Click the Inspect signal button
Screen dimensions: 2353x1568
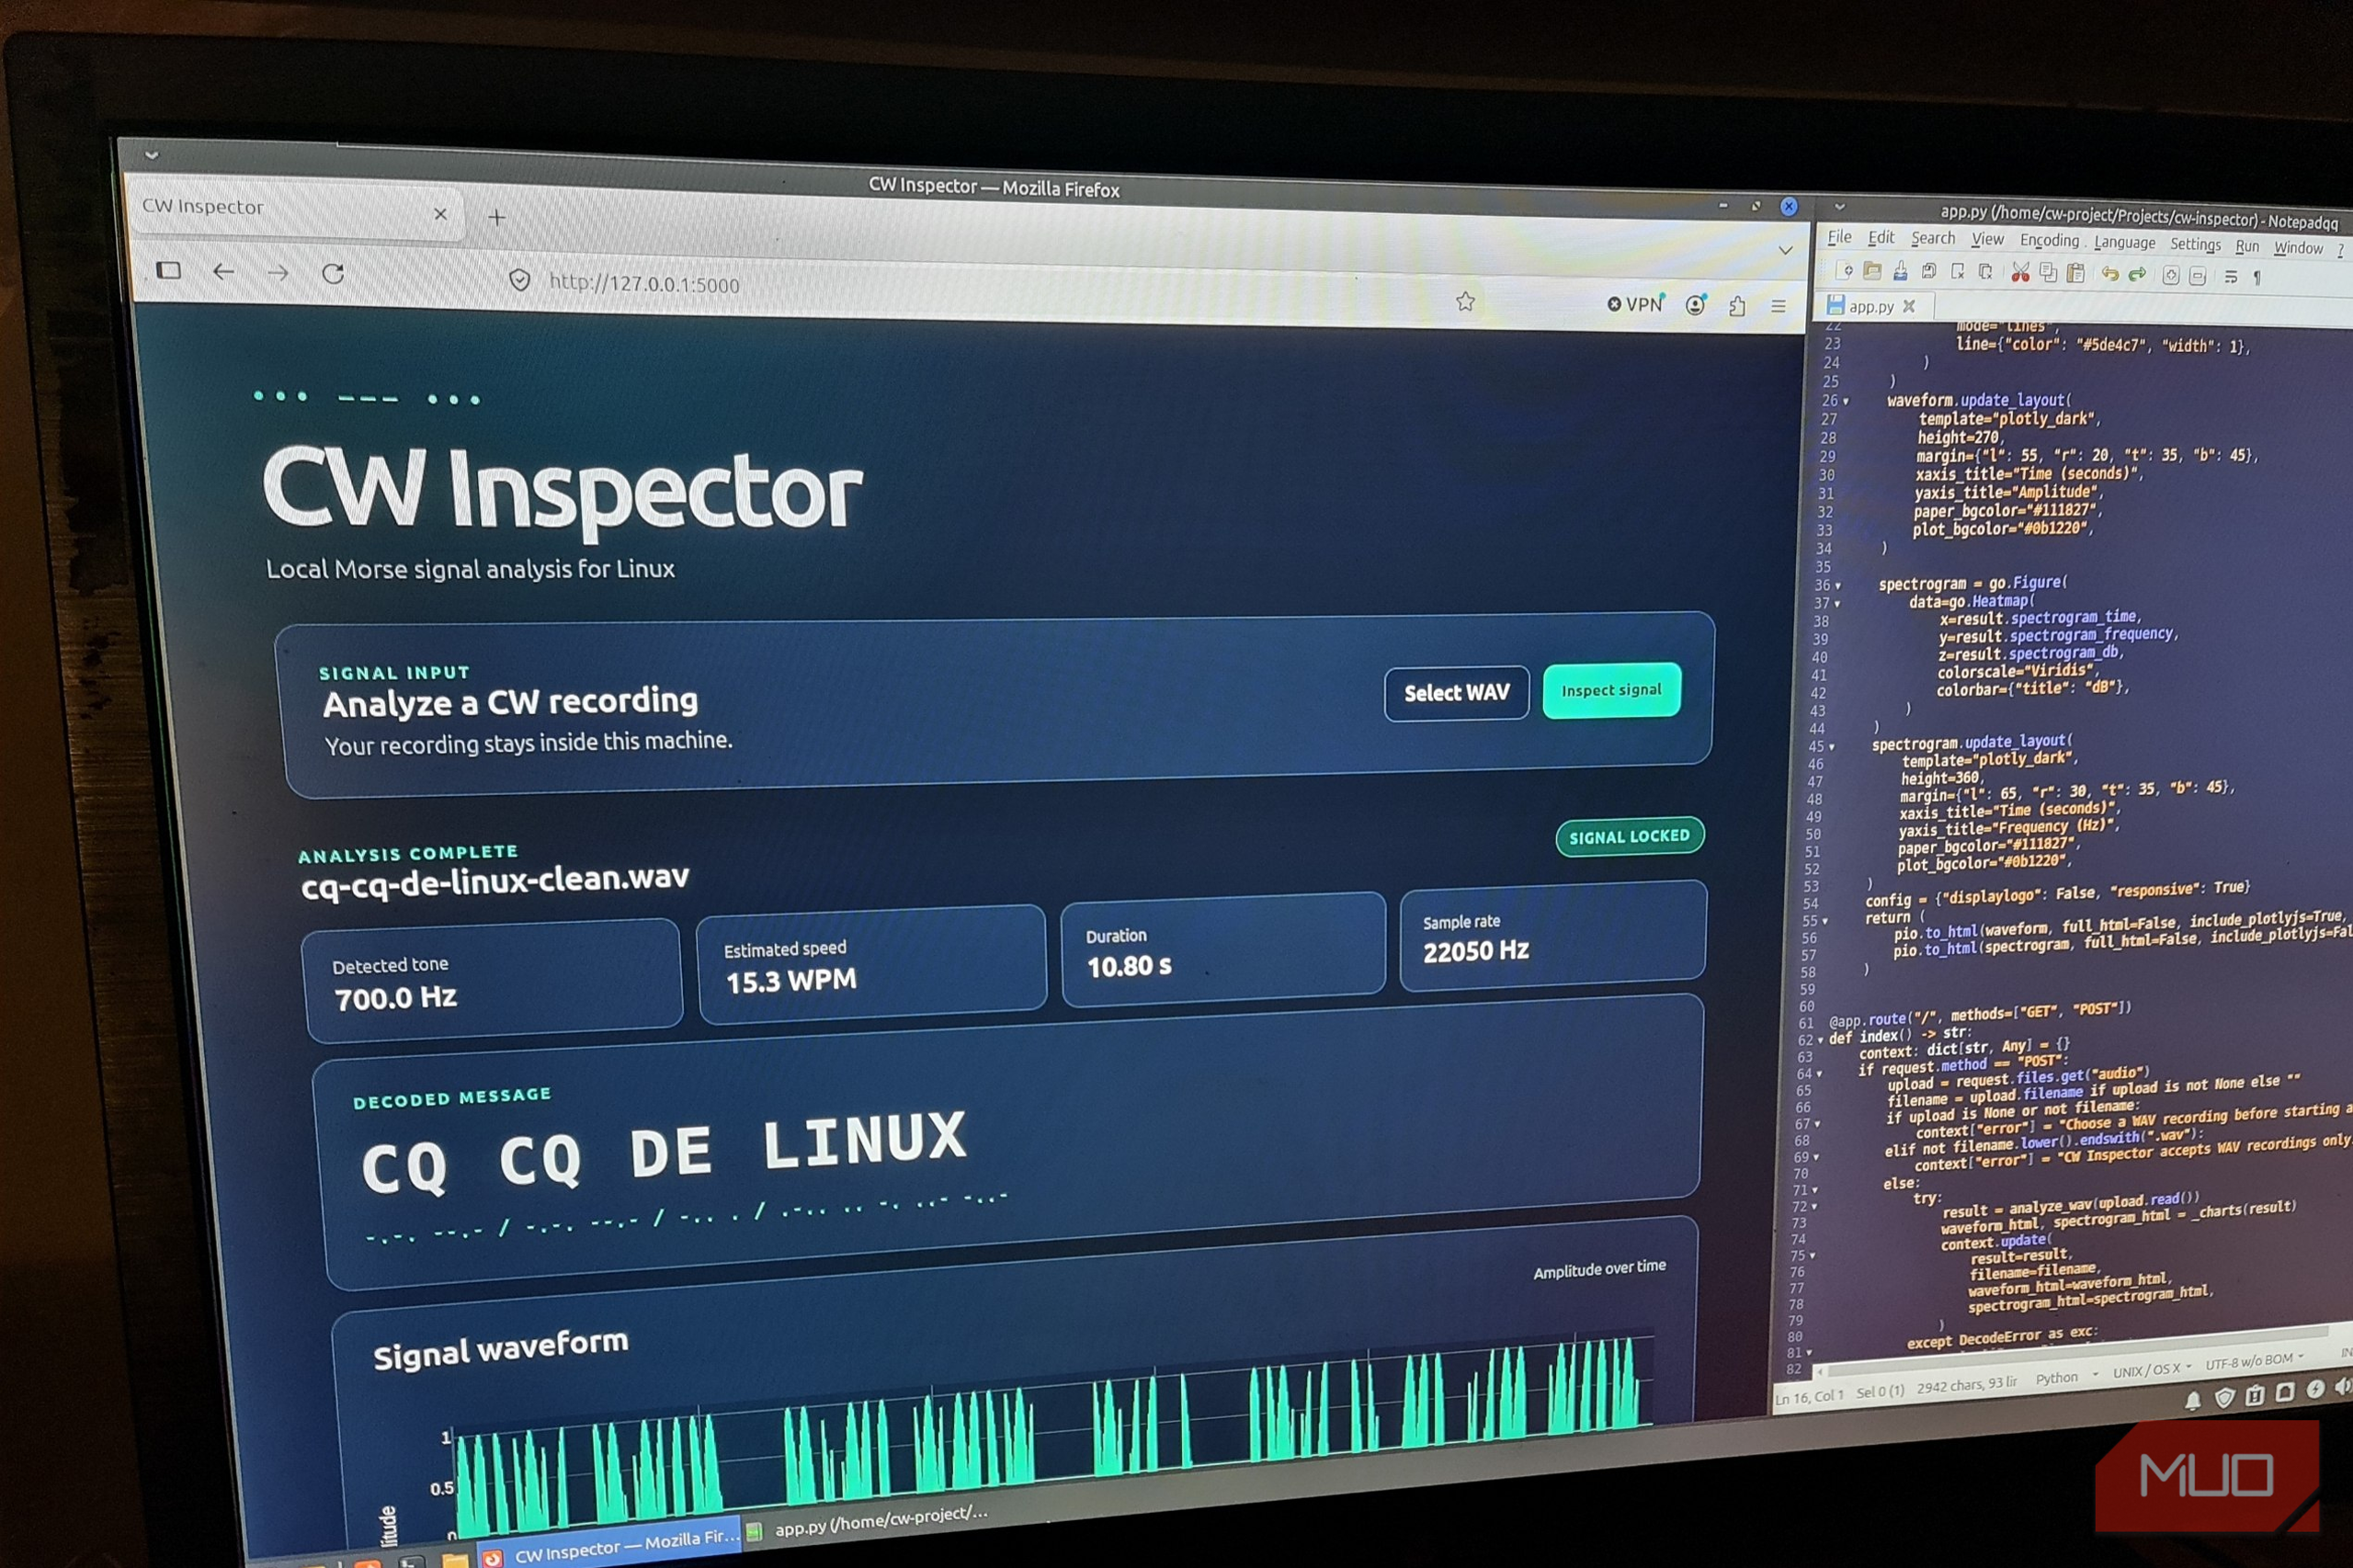(1611, 690)
